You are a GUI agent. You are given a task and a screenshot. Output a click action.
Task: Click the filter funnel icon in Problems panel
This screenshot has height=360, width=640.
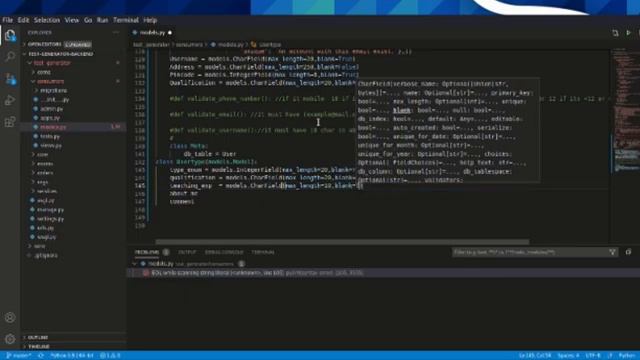(x=612, y=252)
